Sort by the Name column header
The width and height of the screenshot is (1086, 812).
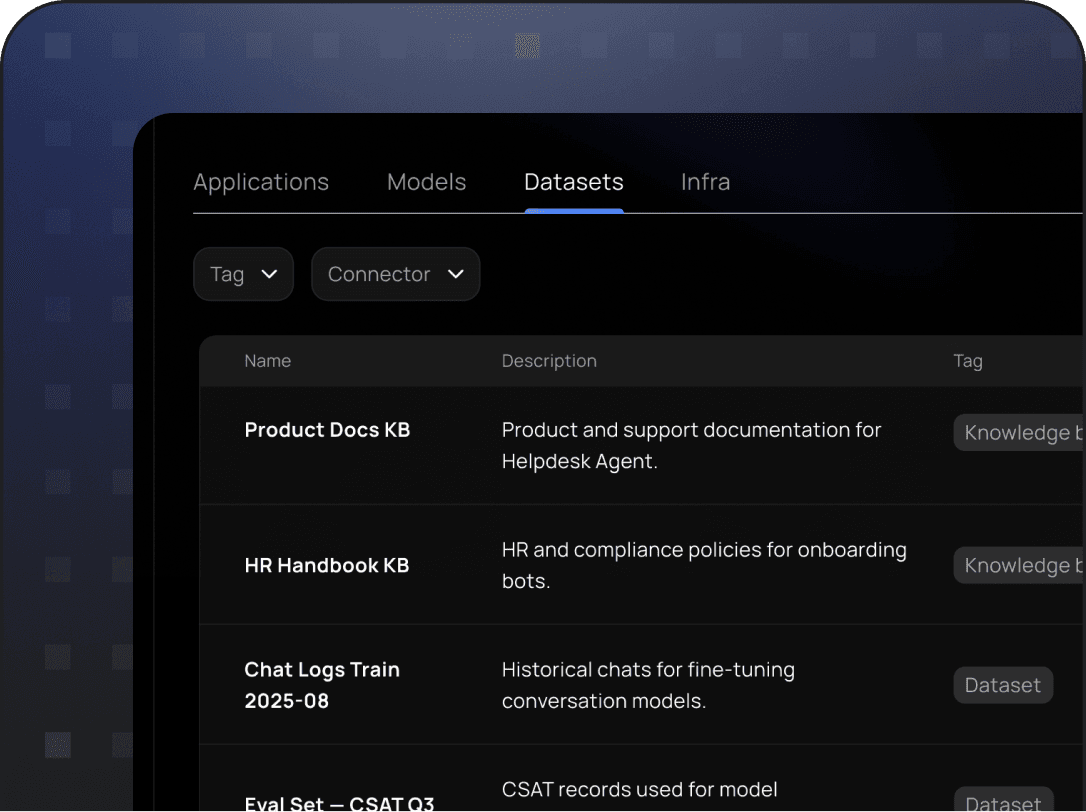(267, 361)
